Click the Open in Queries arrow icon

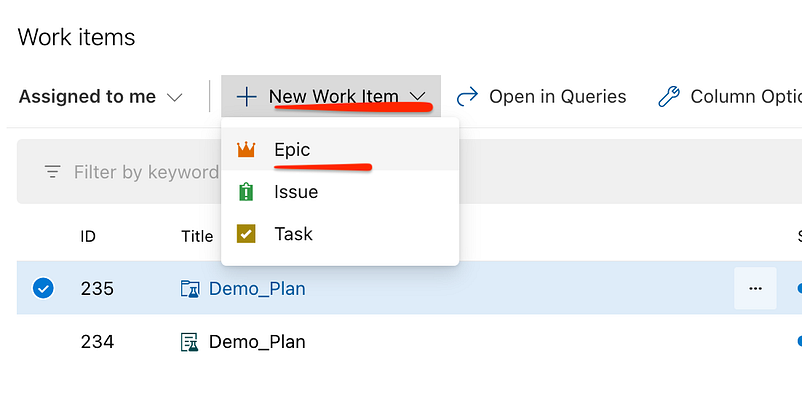coord(467,96)
